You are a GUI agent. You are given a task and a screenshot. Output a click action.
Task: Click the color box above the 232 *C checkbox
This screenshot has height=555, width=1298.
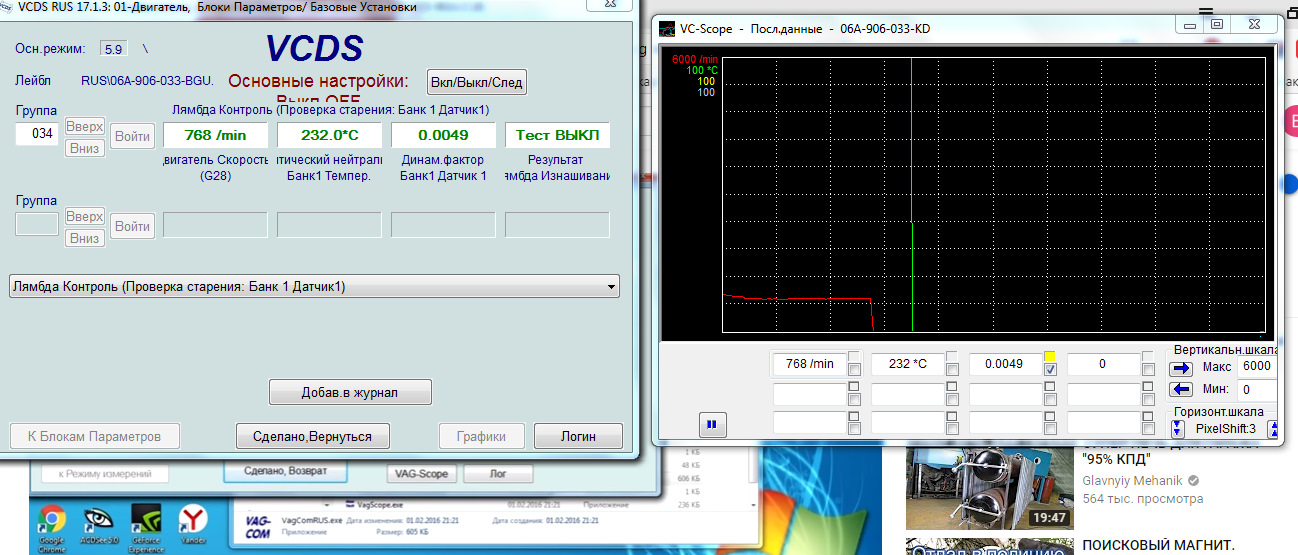pyautogui.click(x=952, y=356)
